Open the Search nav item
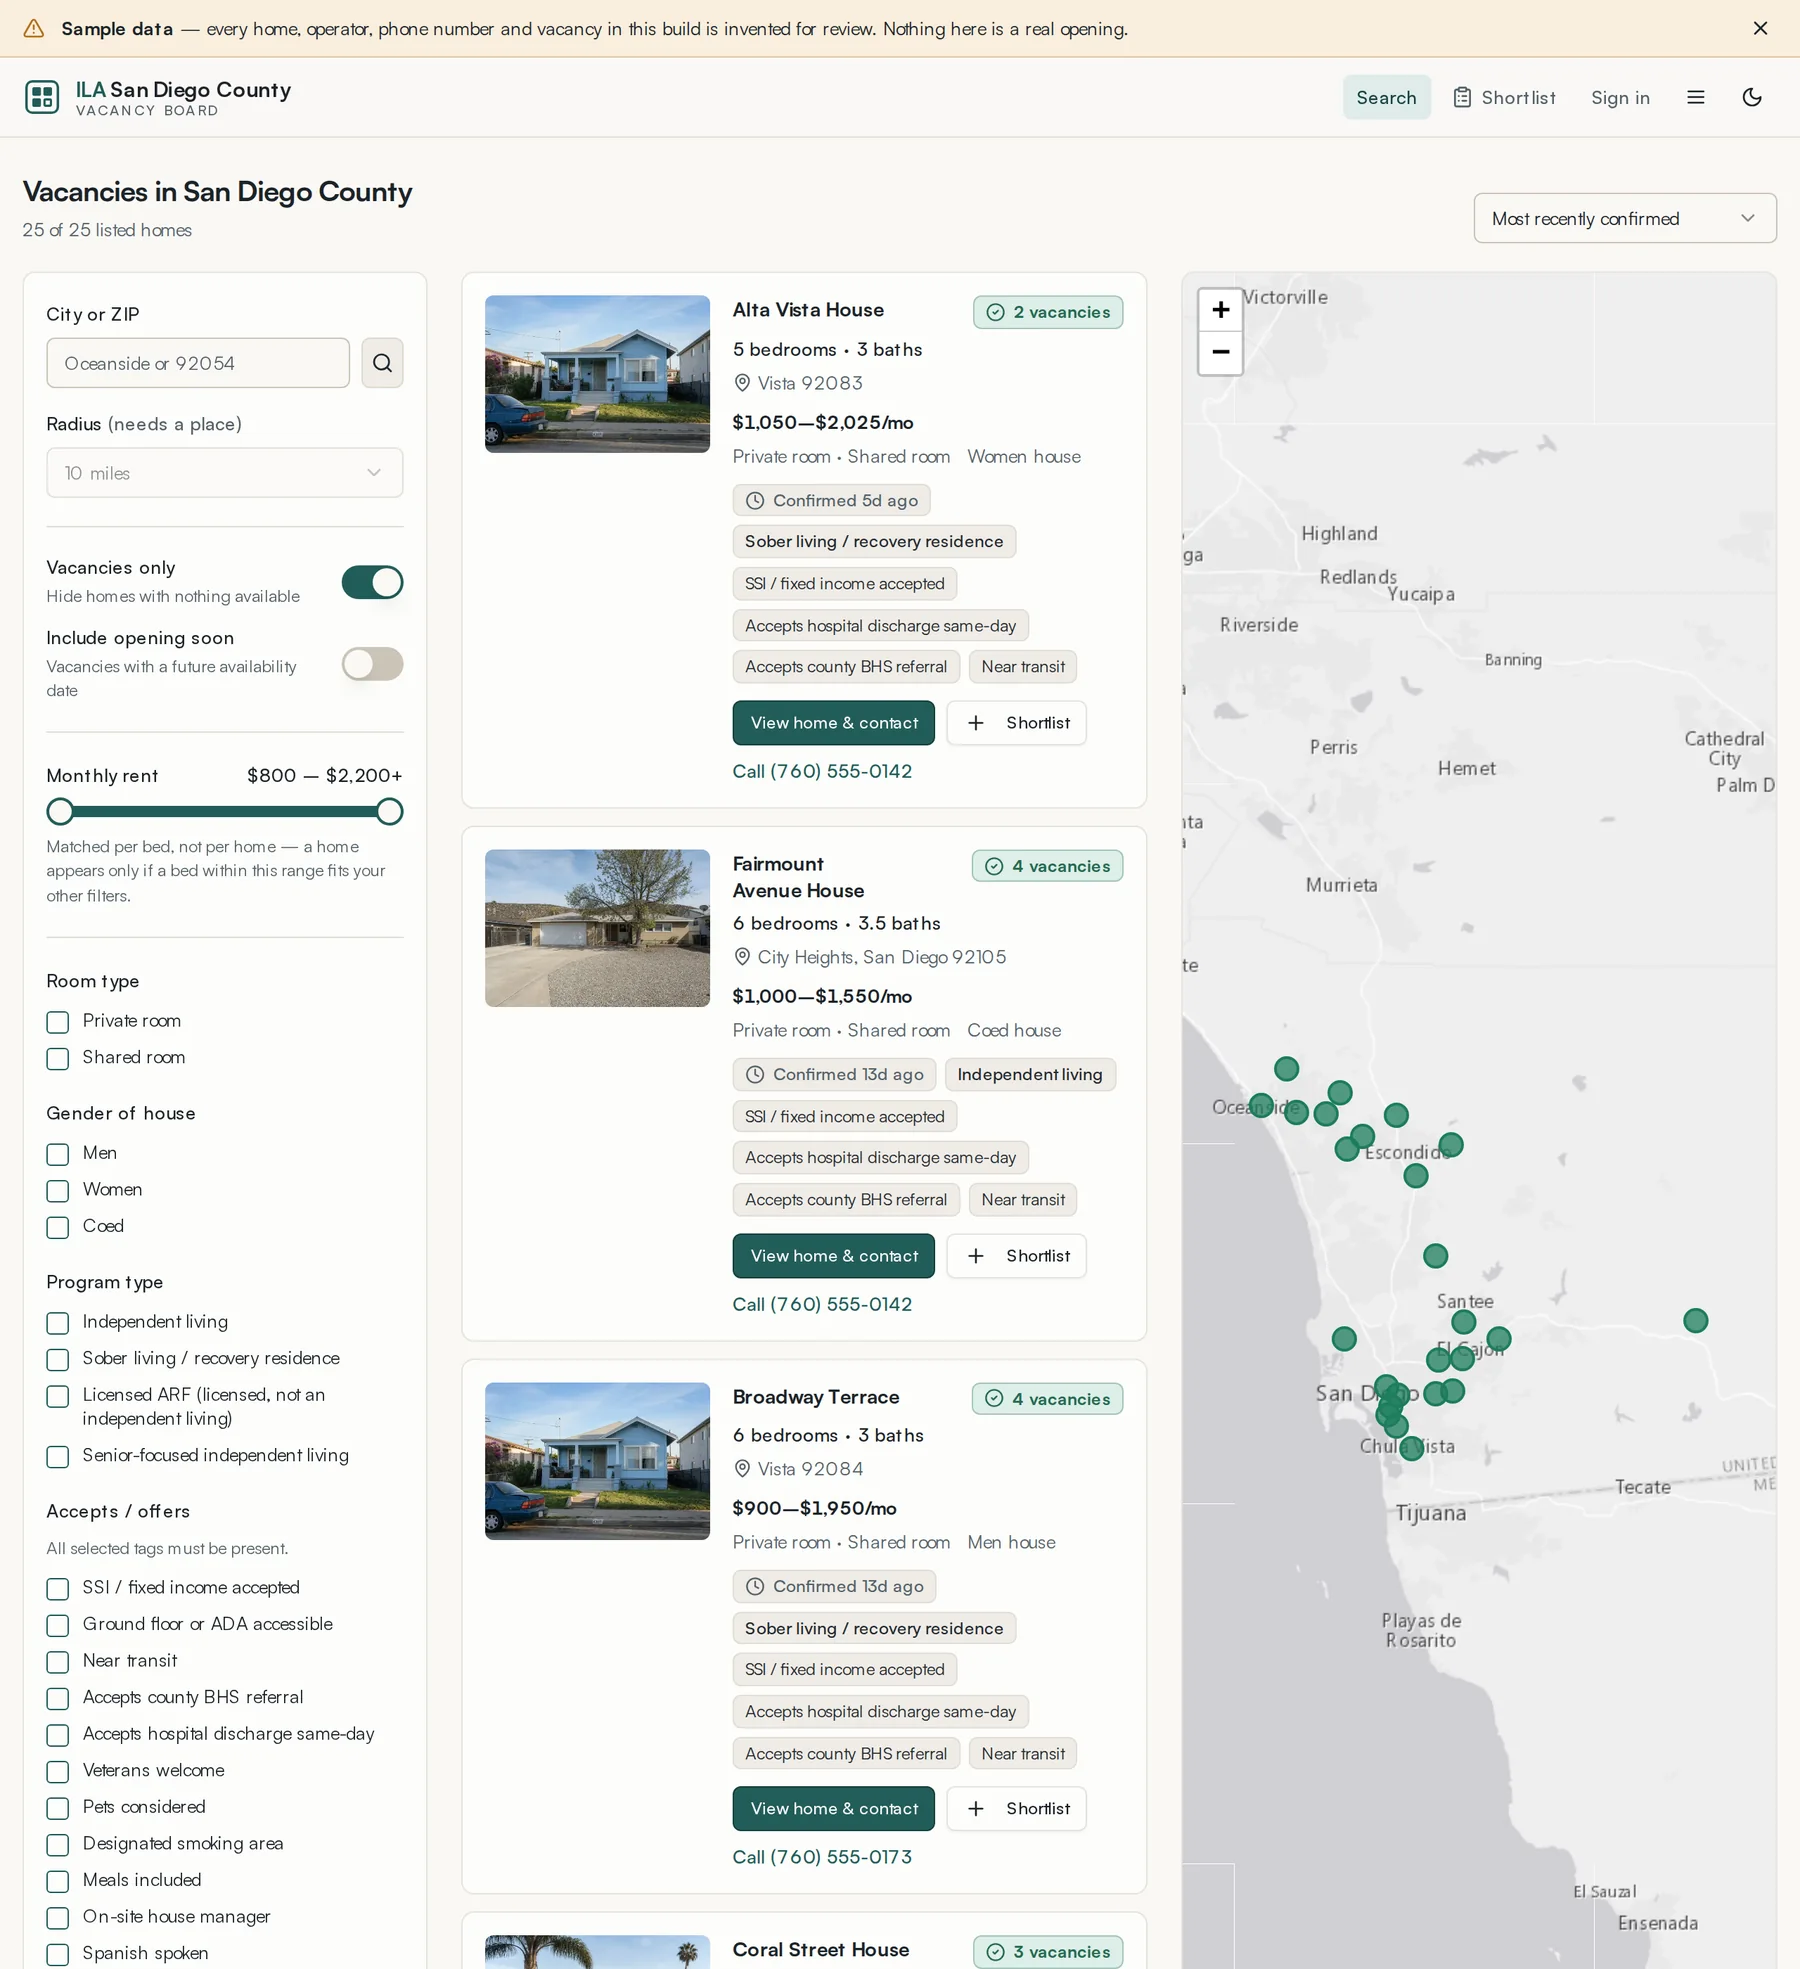 pyautogui.click(x=1386, y=97)
